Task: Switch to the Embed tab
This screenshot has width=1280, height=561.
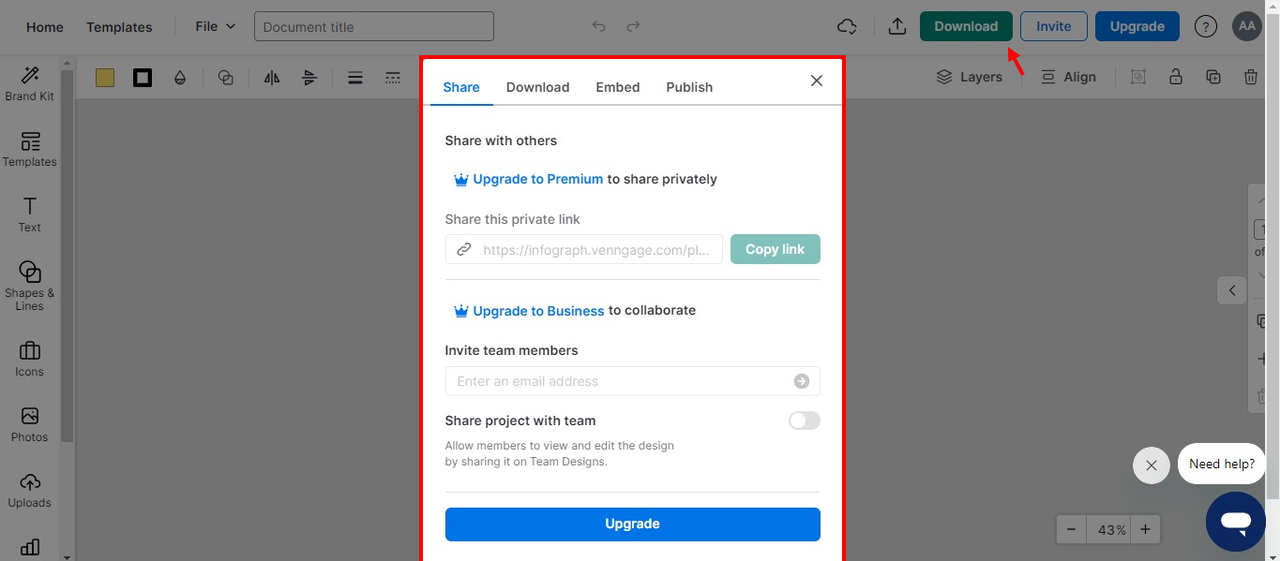Action: (617, 87)
